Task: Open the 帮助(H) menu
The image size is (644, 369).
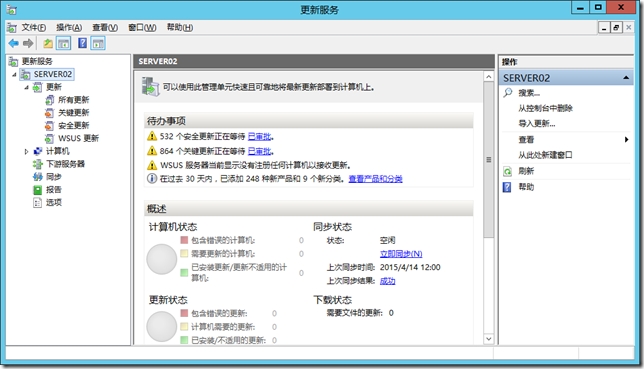Action: click(180, 28)
